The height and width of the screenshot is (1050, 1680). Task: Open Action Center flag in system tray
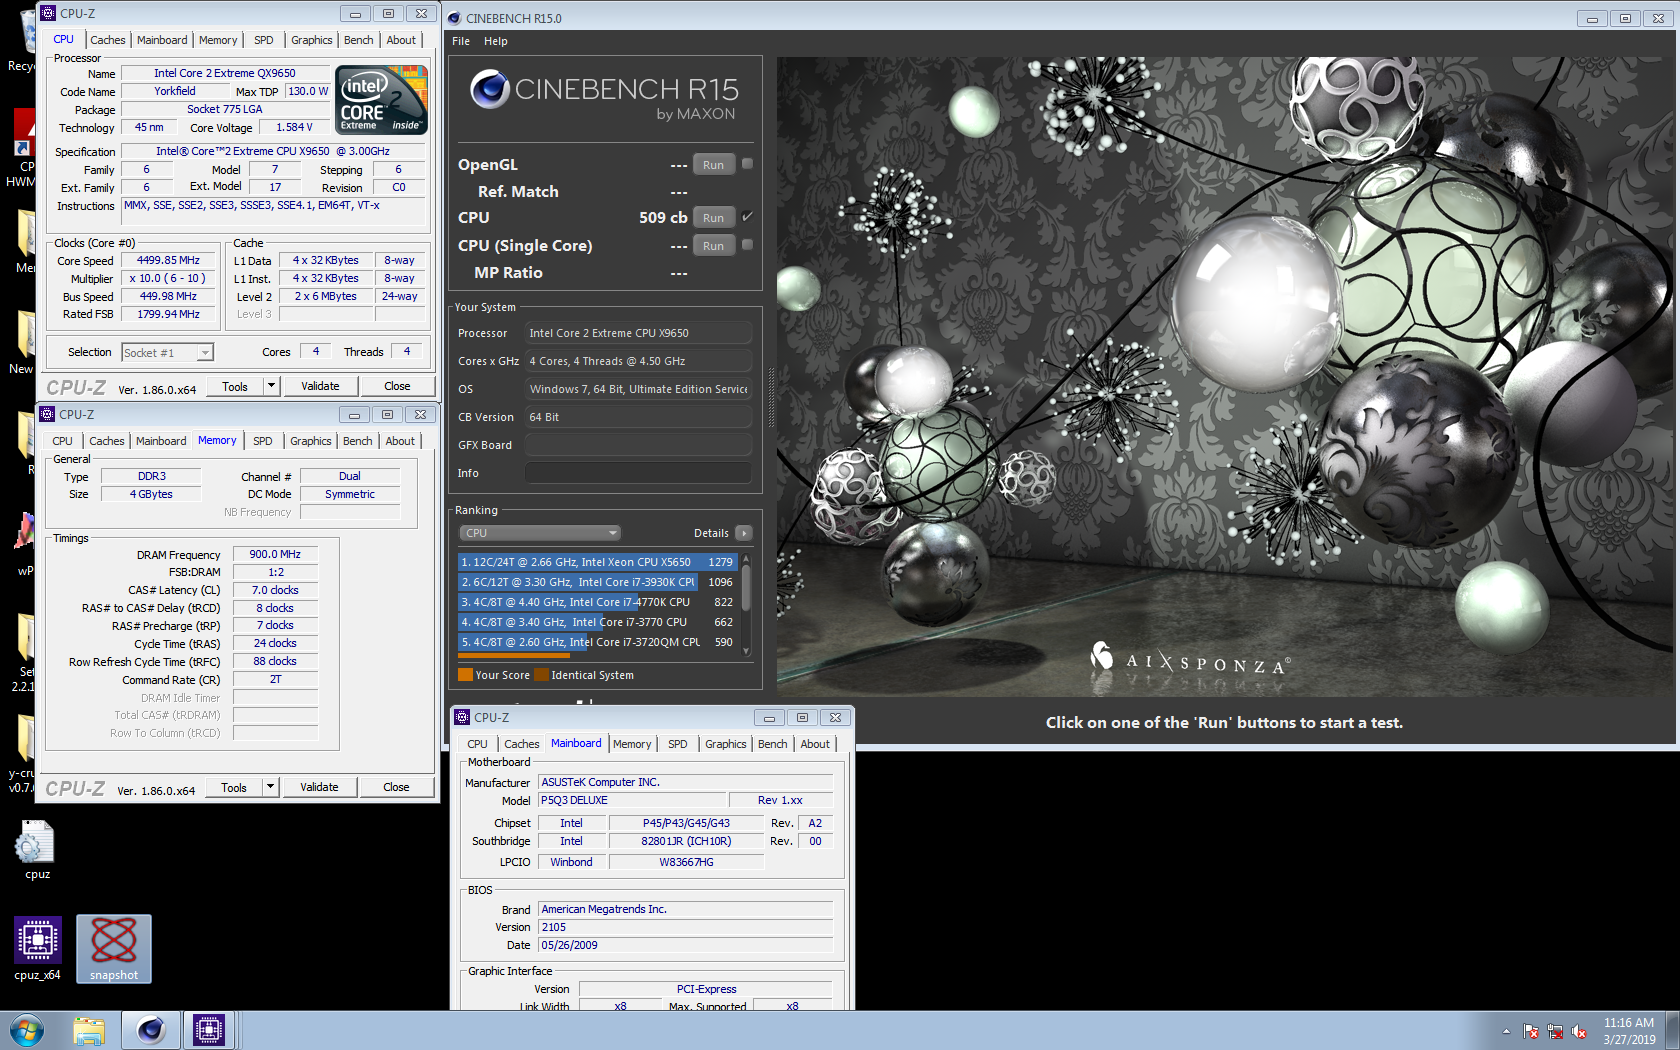click(1531, 1031)
